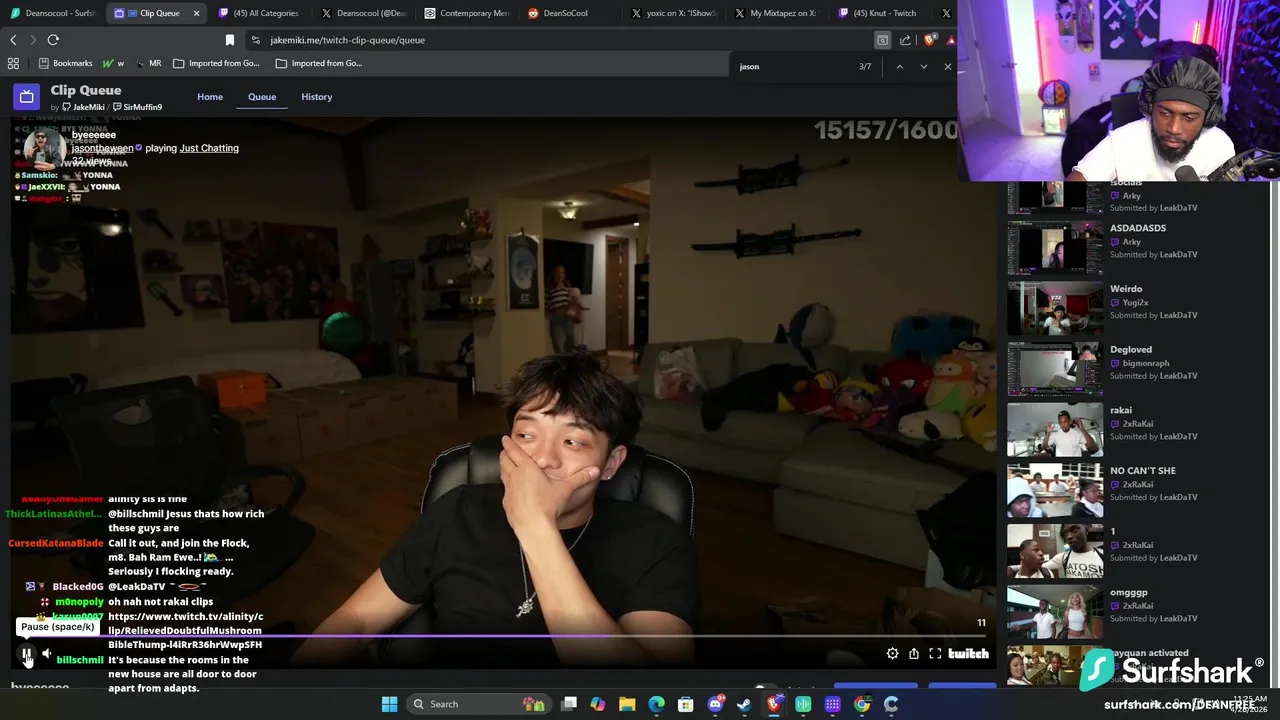Open the Just Chatting category link
Viewport: 1280px width, 720px height.
point(209,148)
